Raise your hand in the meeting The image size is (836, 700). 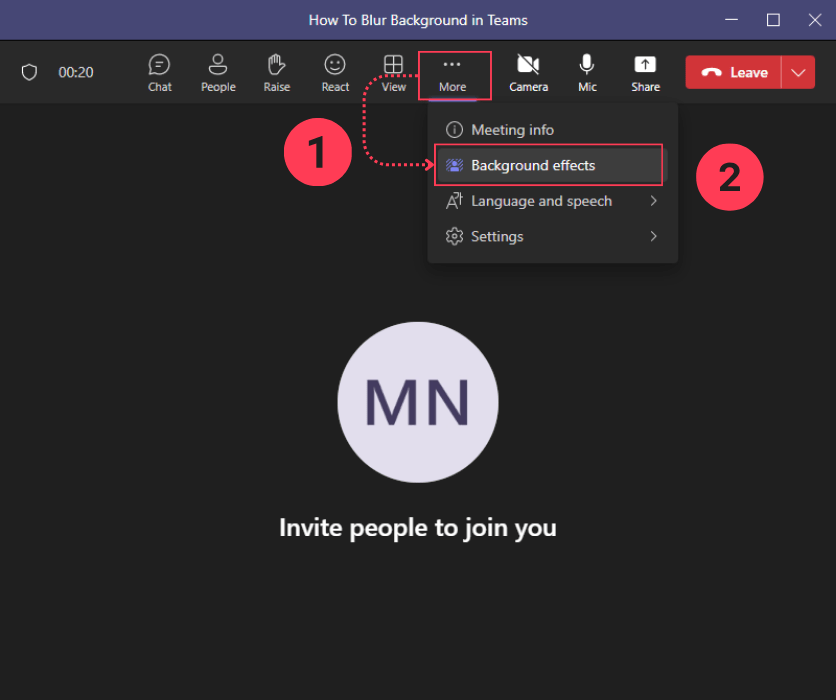pyautogui.click(x=276, y=72)
